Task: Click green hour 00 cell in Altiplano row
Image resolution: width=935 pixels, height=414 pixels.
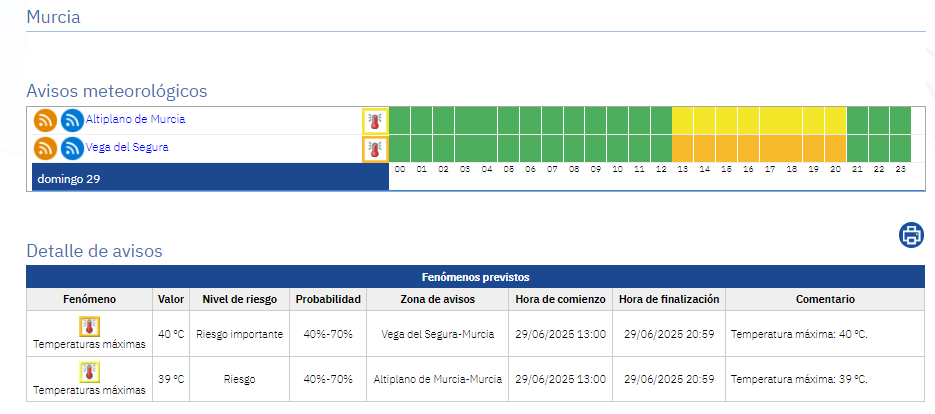Action: (x=400, y=120)
